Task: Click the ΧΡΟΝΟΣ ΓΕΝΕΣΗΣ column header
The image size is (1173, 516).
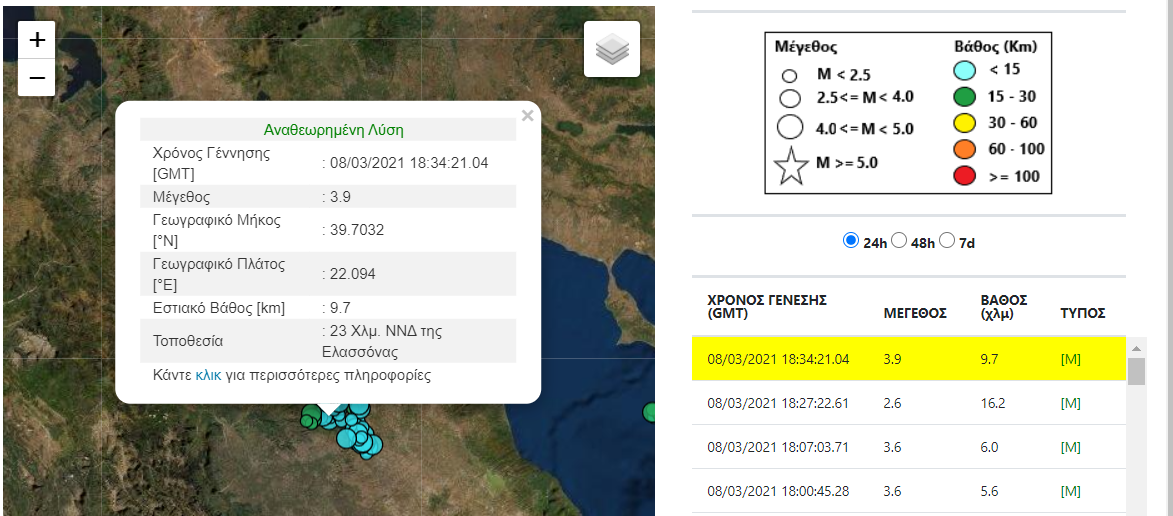Action: click(x=767, y=306)
